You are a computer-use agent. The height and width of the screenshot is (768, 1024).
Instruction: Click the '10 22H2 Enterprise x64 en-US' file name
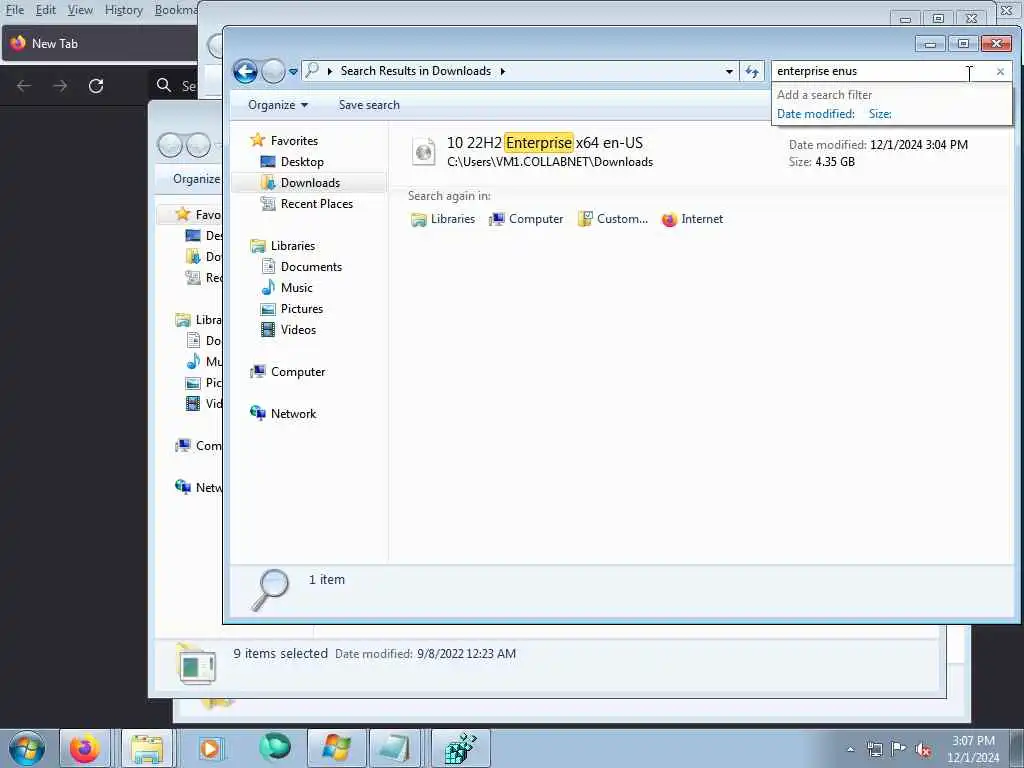[545, 142]
